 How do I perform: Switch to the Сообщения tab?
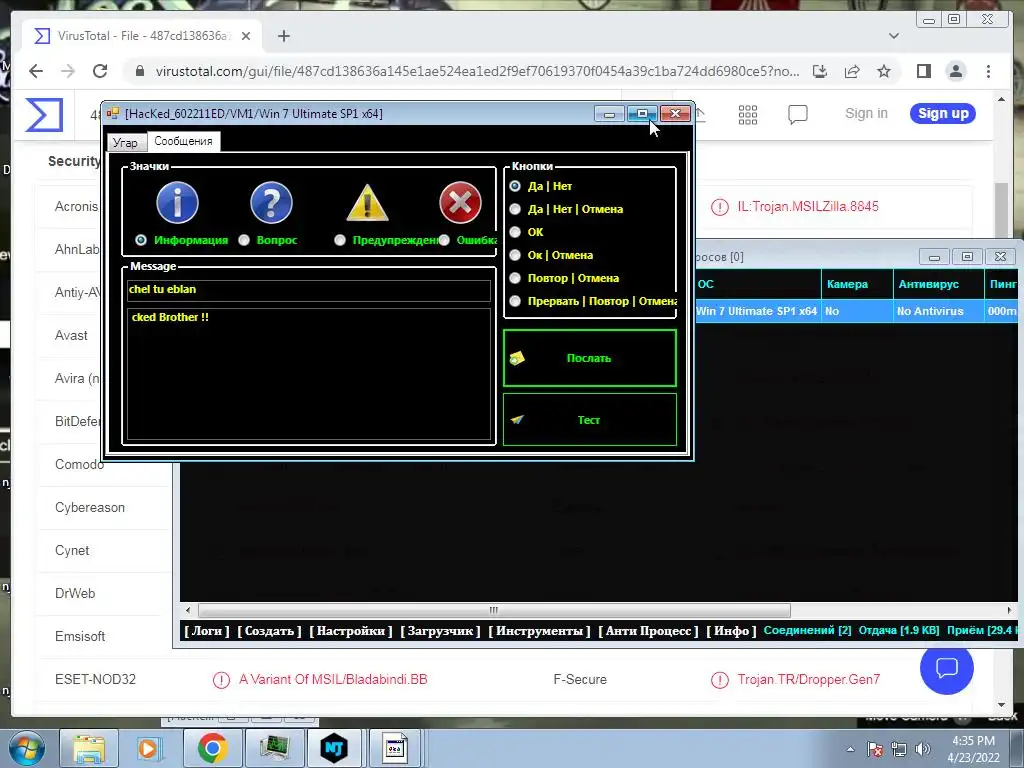(x=184, y=141)
